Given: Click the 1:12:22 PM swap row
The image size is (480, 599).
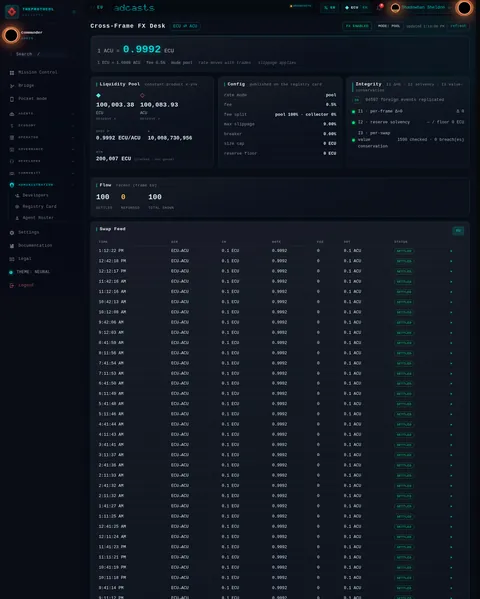Looking at the screenshot, I should tap(279, 251).
